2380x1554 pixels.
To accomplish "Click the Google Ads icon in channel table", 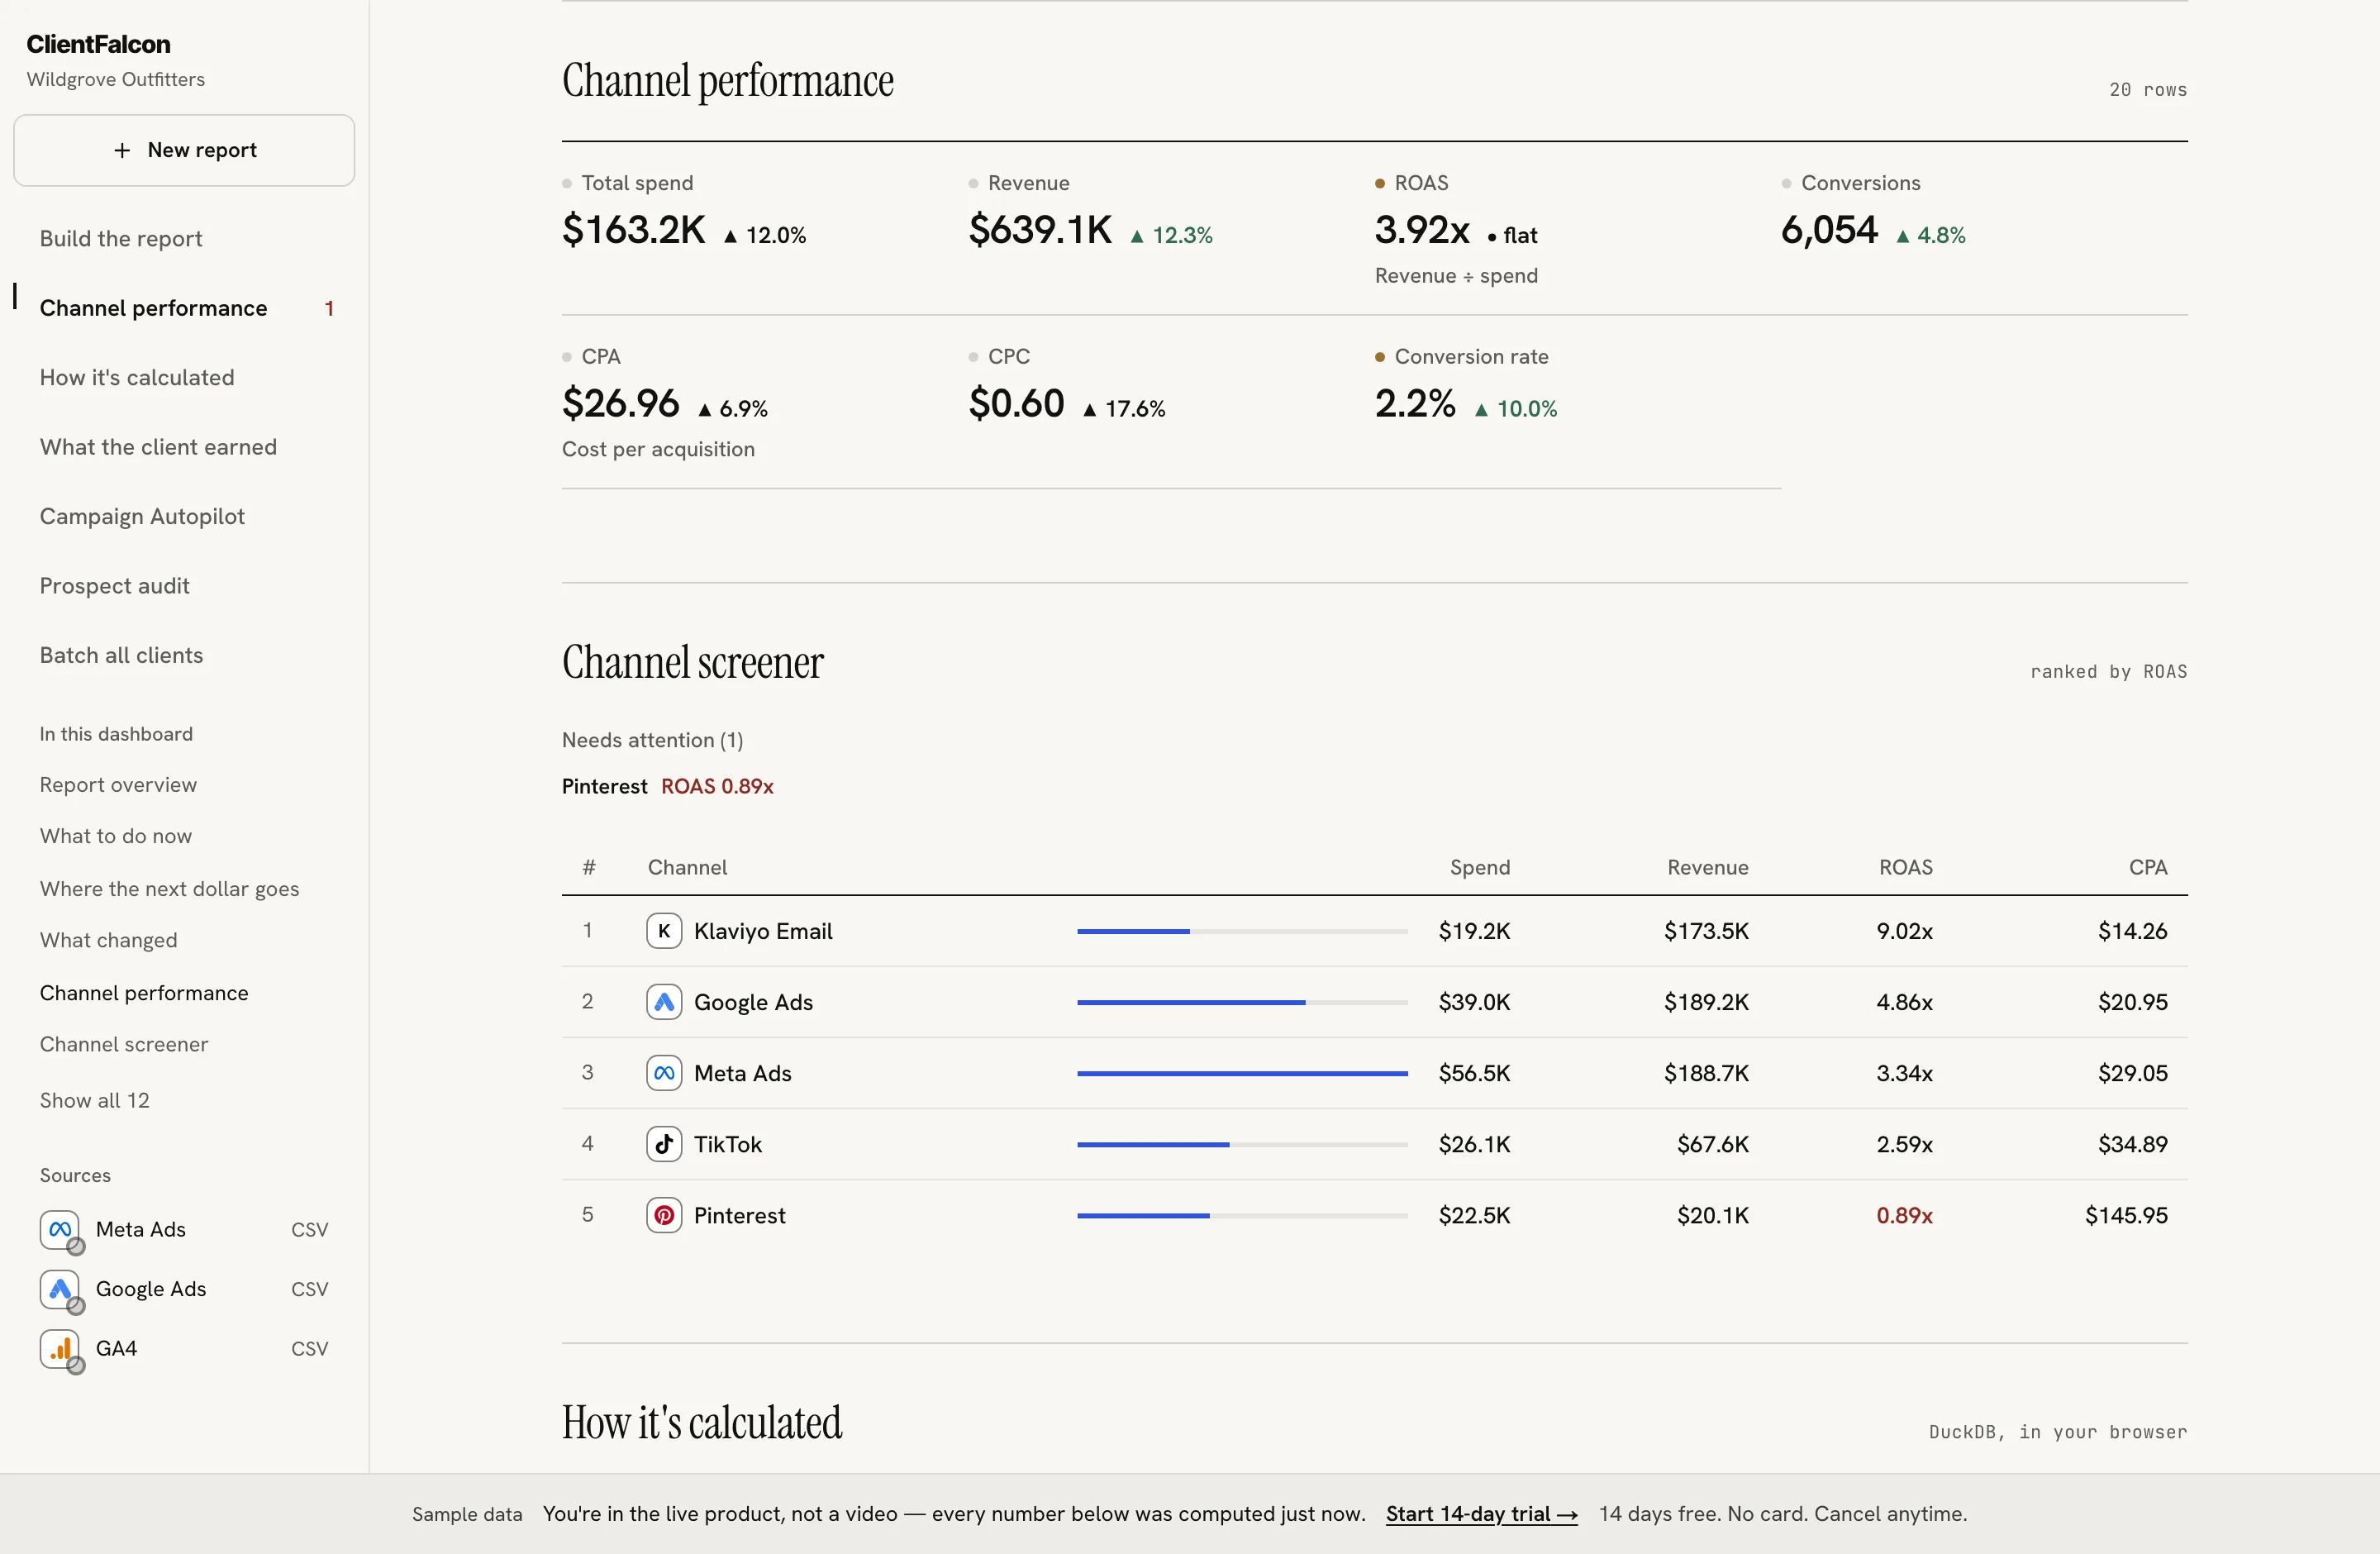I will point(664,1002).
